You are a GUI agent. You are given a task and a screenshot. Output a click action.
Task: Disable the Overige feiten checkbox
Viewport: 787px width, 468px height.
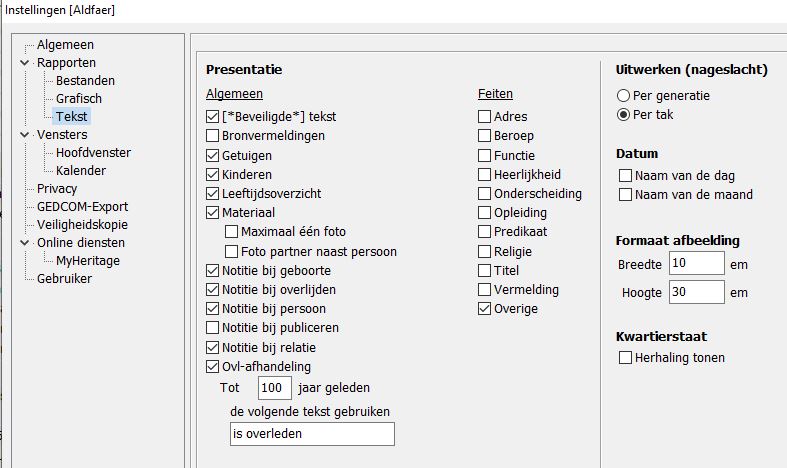485,309
